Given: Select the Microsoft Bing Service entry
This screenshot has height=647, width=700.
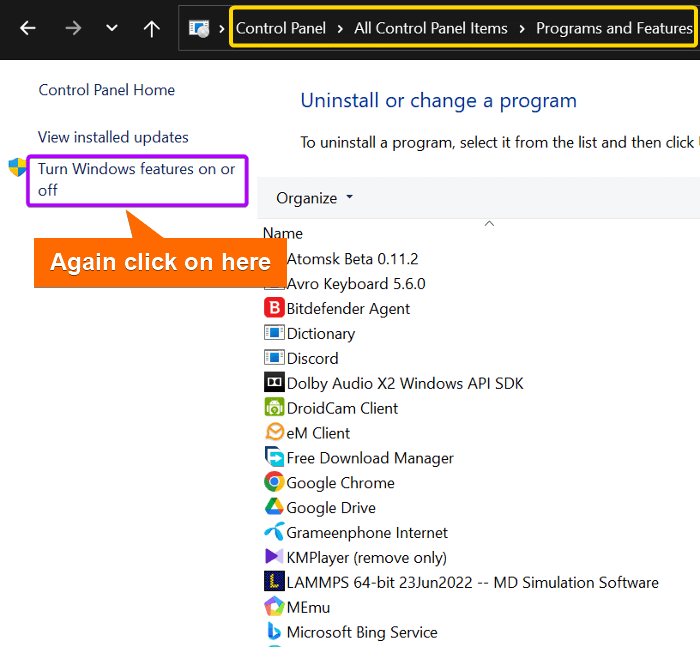Looking at the screenshot, I should point(362,633).
